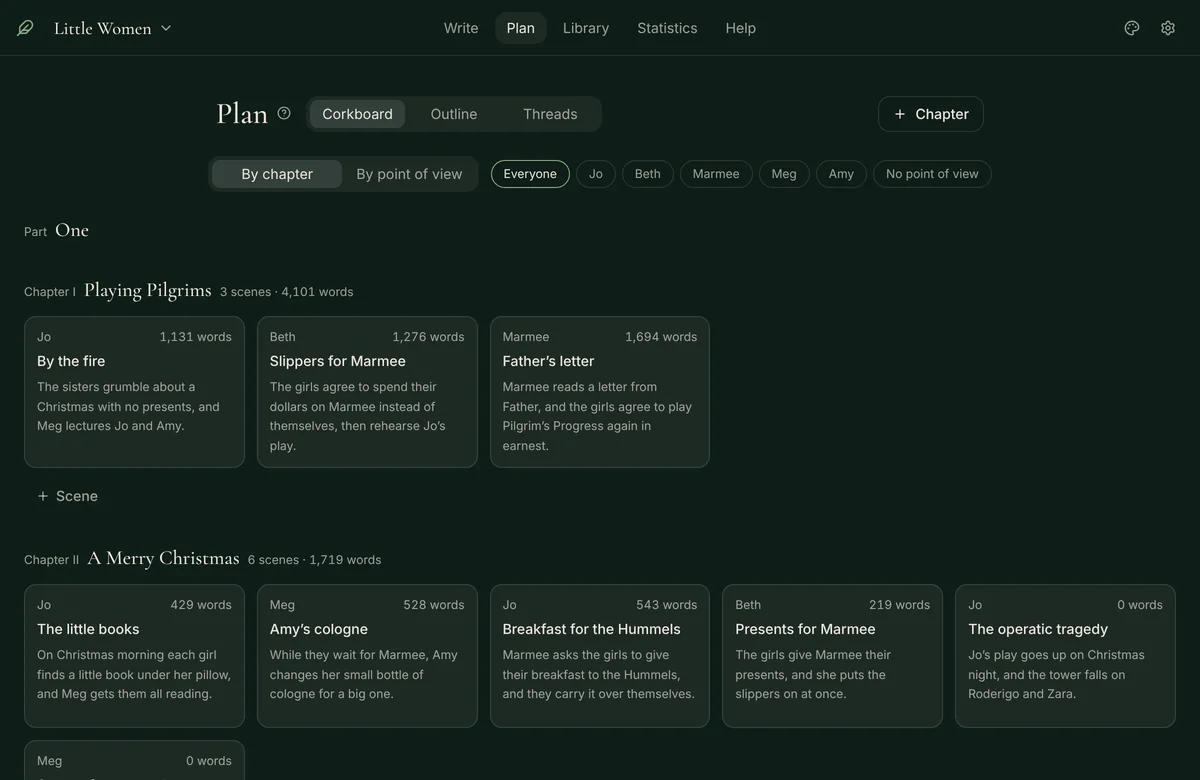Filter scenes by Beth chip
The image size is (1200, 780).
(648, 174)
